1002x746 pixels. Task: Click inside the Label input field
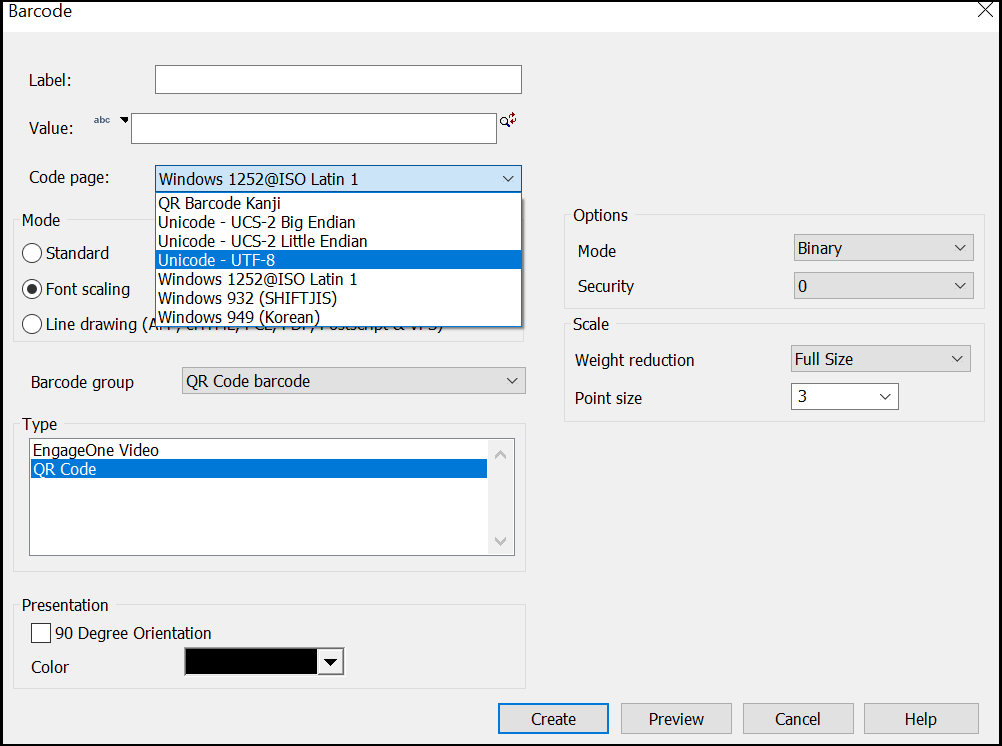(x=337, y=79)
